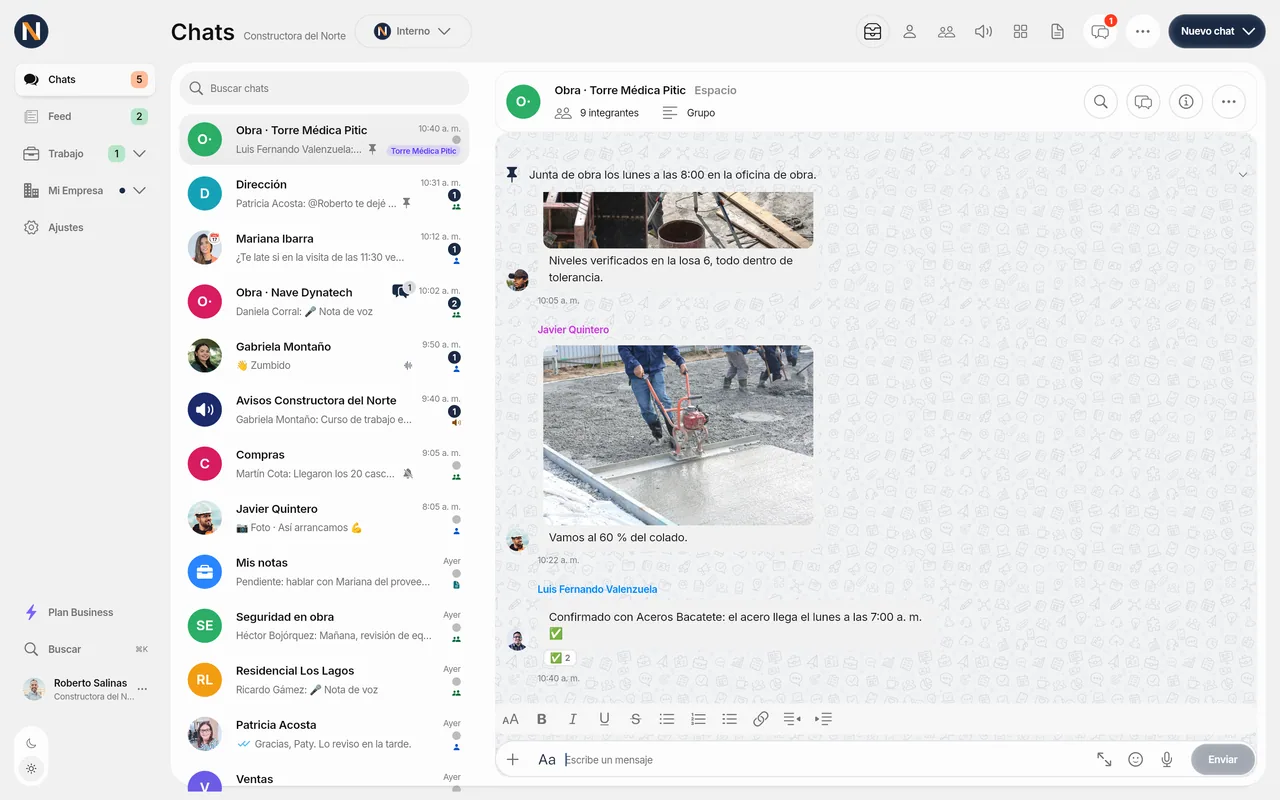
Task: Go to Chats in the sidebar
Action: tap(85, 80)
